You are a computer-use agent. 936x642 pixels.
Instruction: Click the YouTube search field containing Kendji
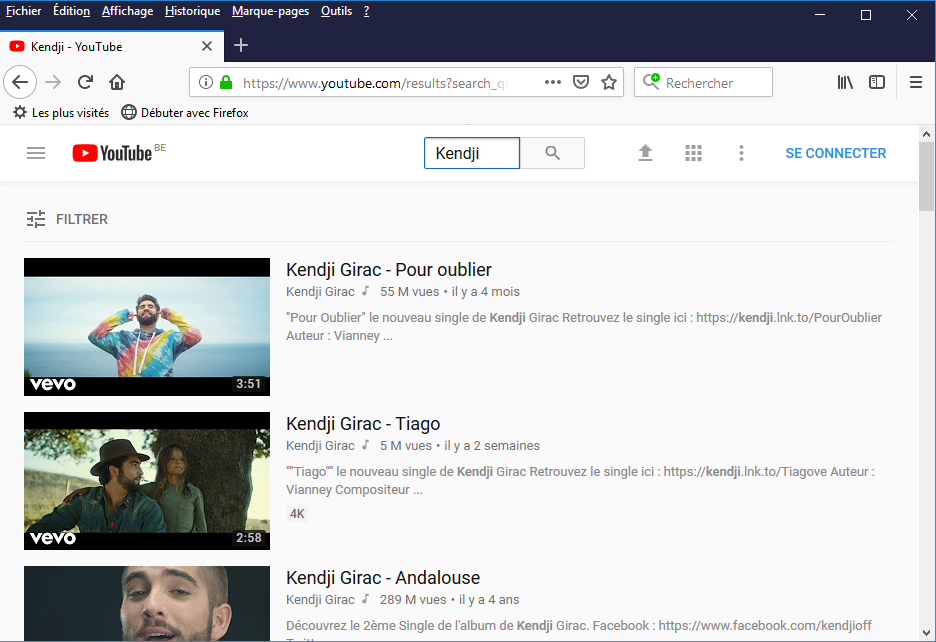pos(472,153)
